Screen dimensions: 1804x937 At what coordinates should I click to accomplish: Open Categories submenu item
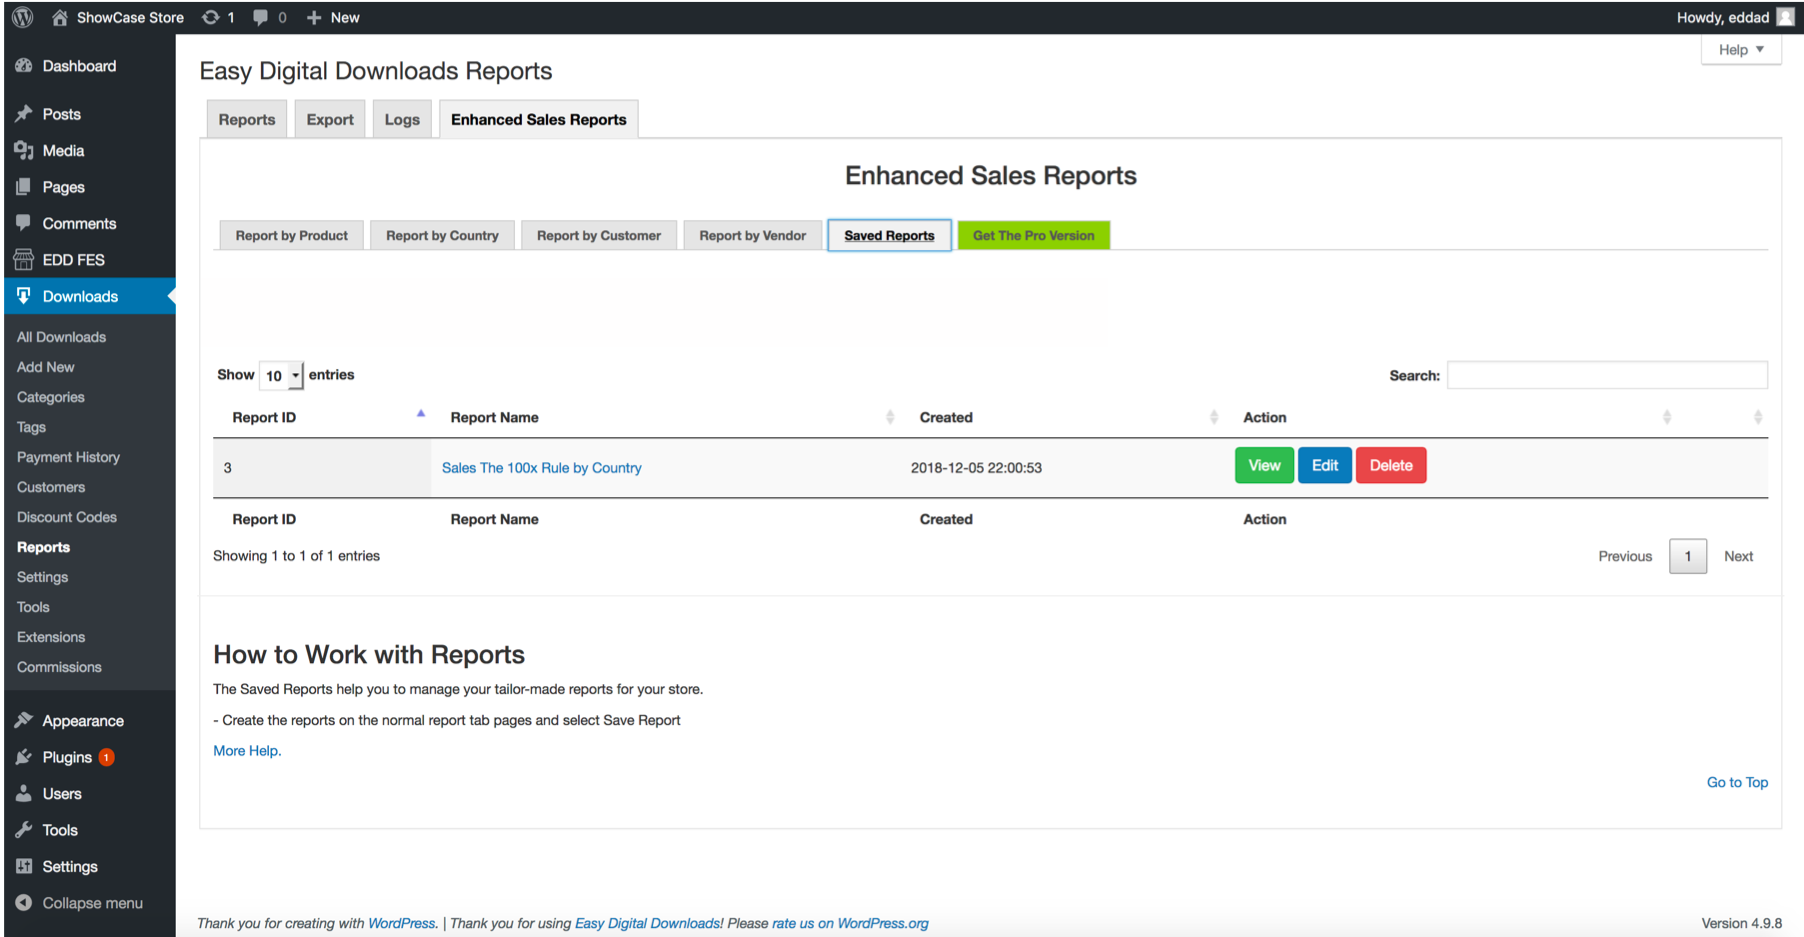[x=51, y=397]
